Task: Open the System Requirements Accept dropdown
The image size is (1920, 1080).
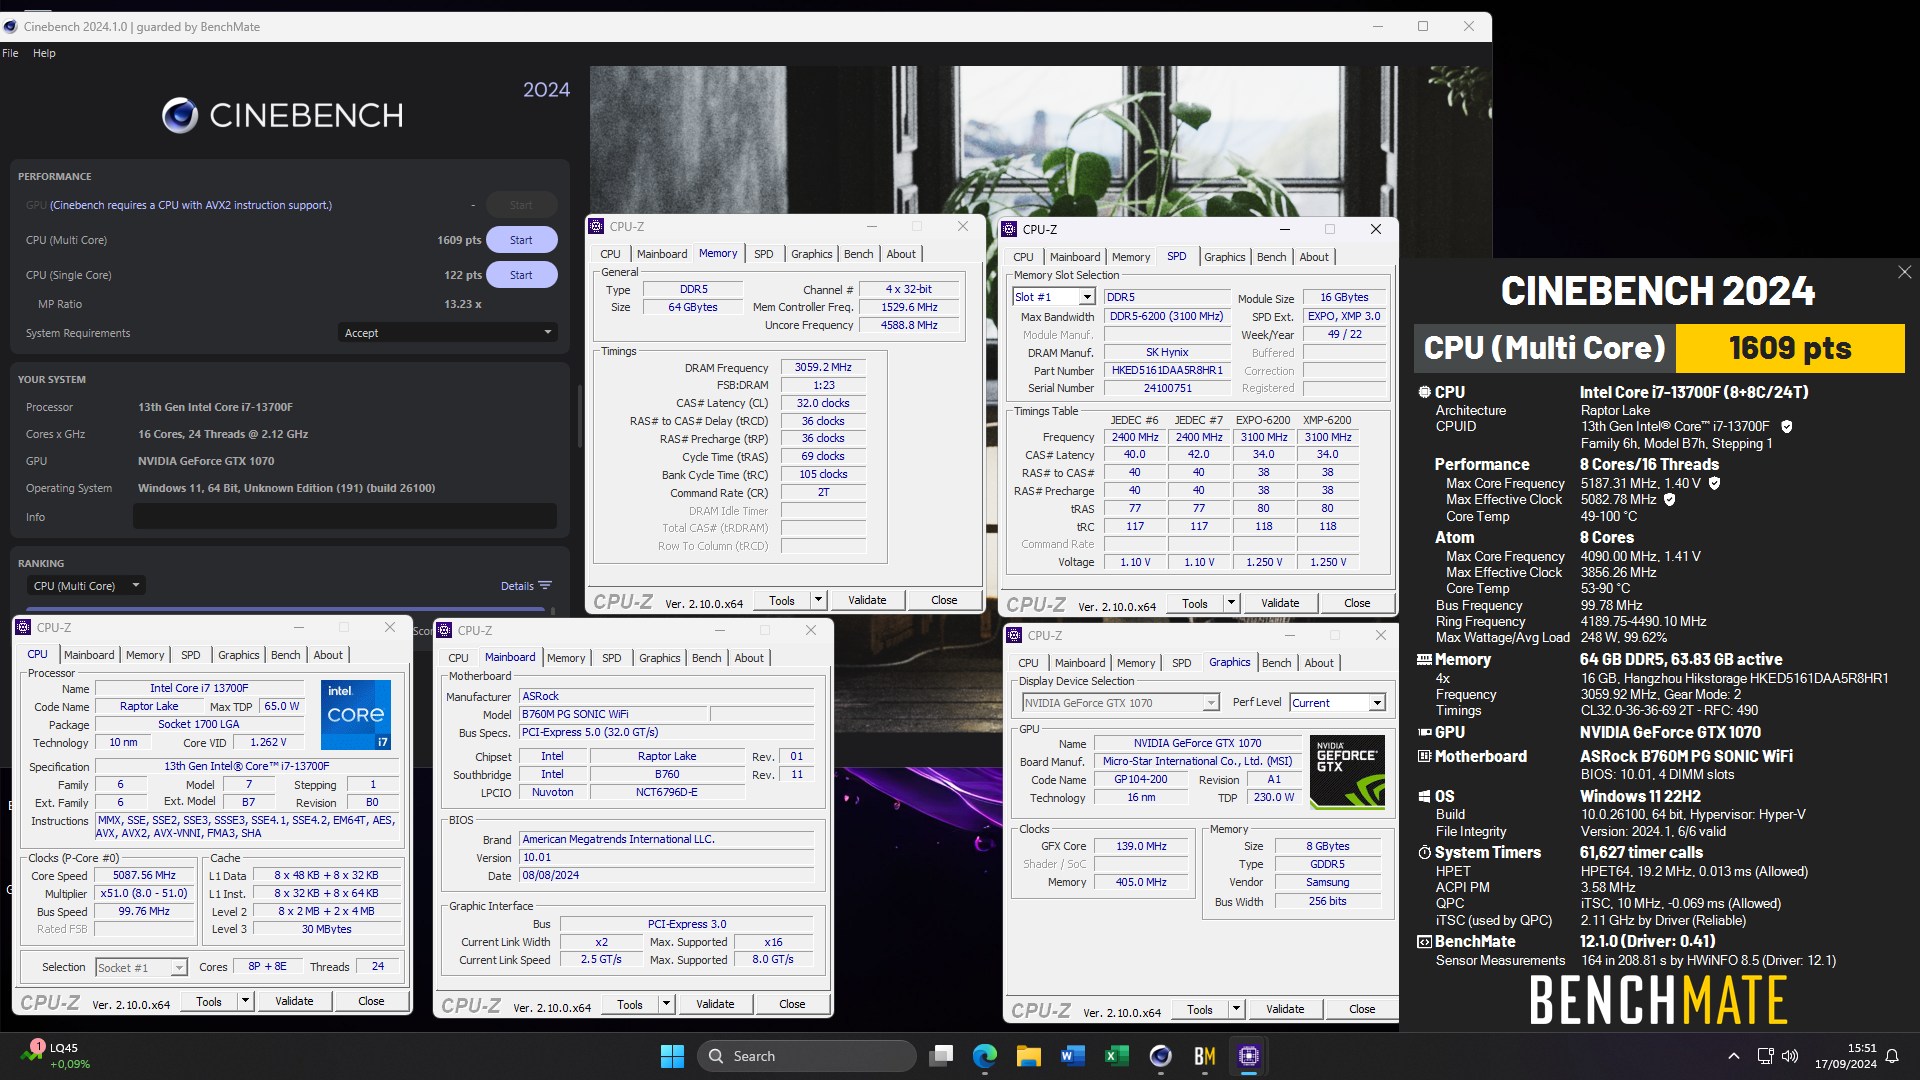Action: tap(447, 333)
